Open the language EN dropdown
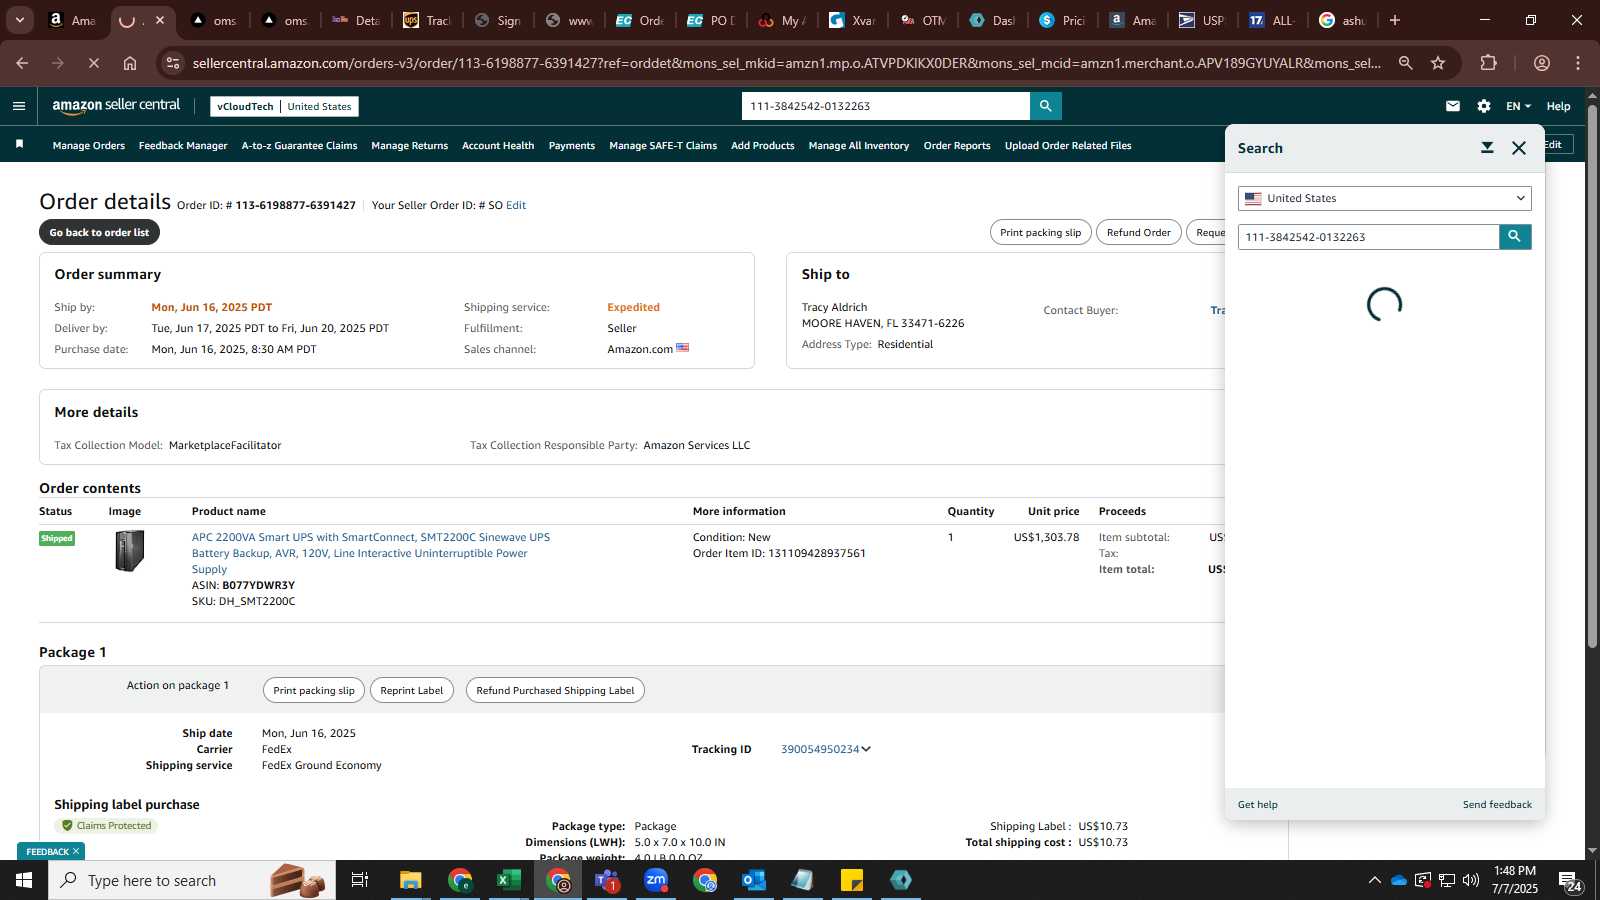Viewport: 1600px width, 900px height. pyautogui.click(x=1518, y=106)
